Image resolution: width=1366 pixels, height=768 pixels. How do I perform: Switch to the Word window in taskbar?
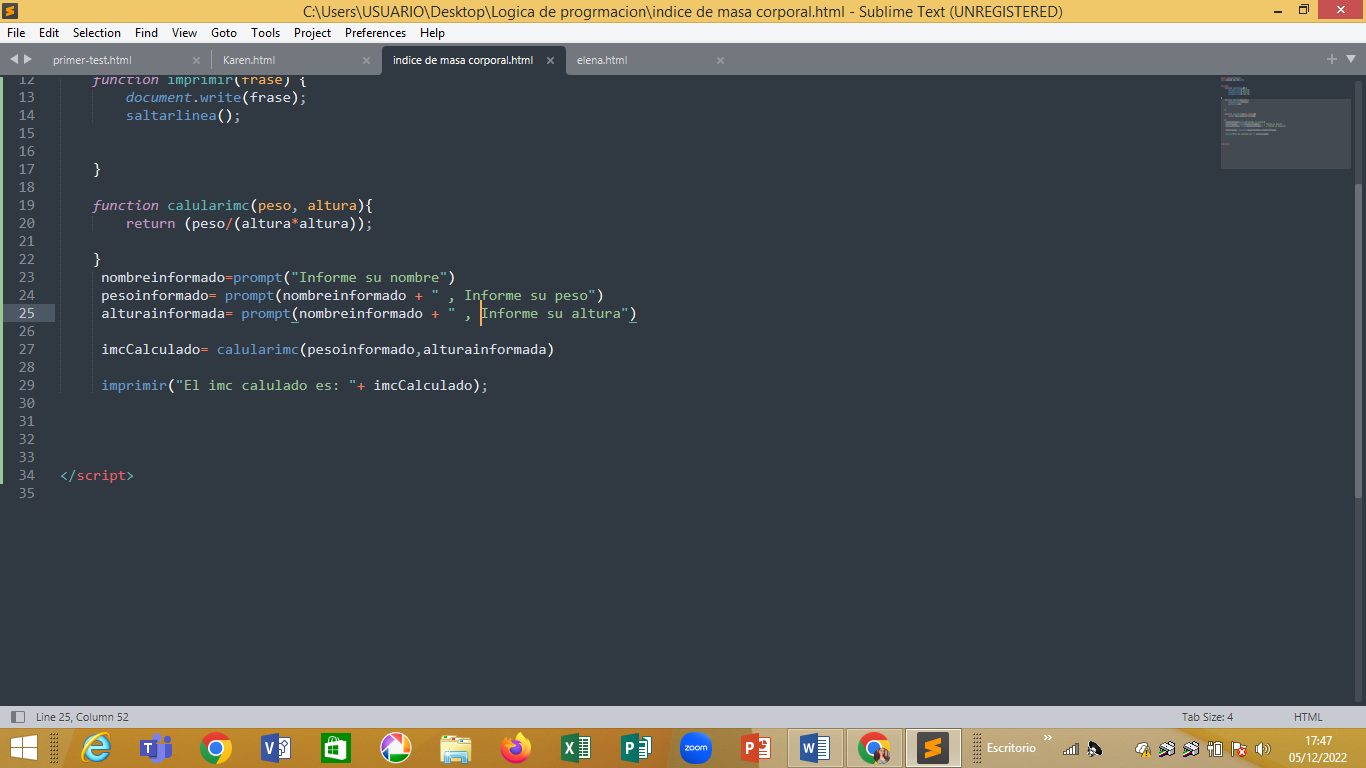coord(816,748)
